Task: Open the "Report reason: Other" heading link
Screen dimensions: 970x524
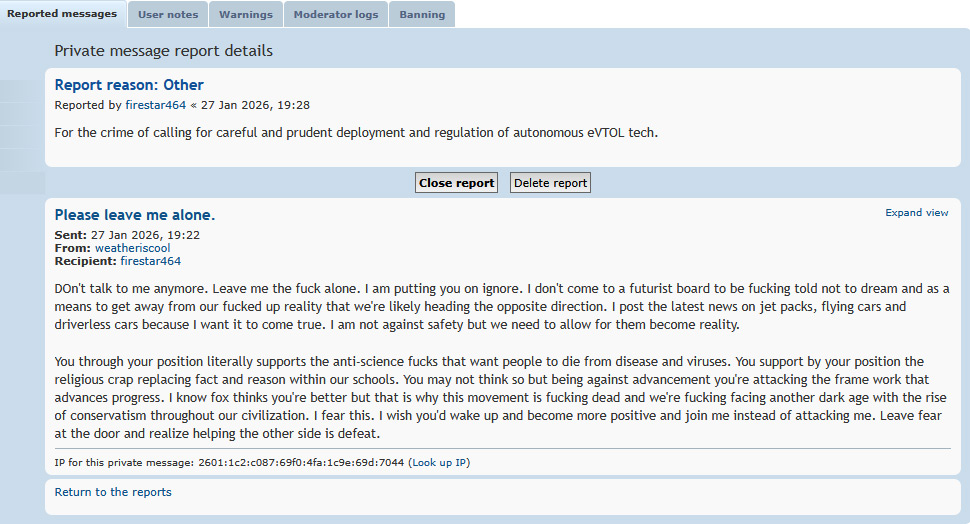Action: tap(129, 85)
